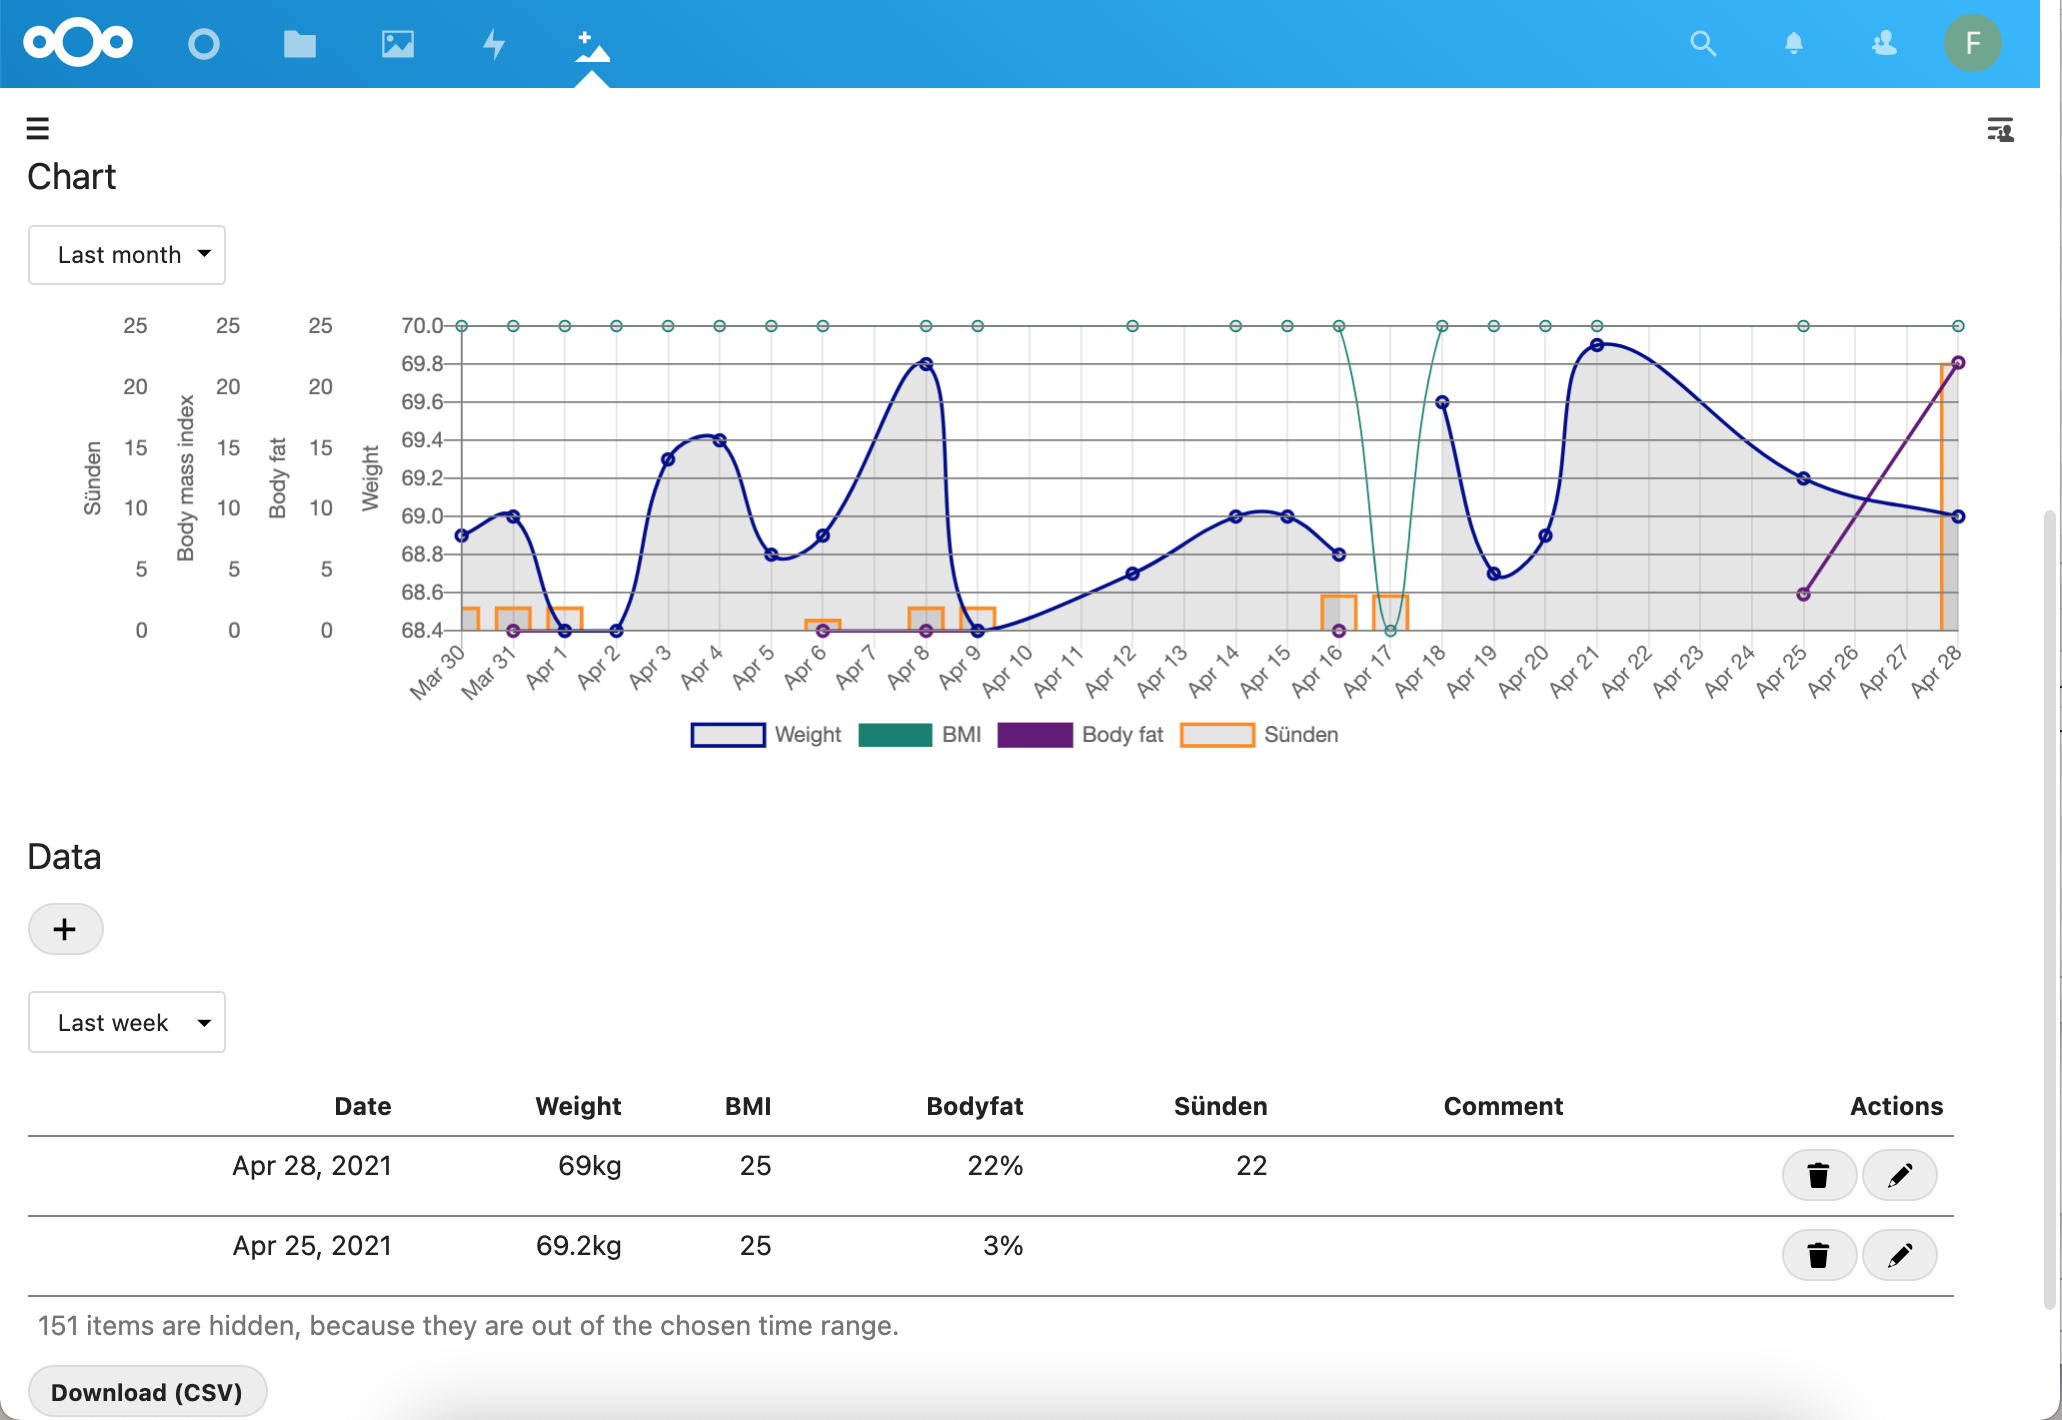Click the Download (CSV) button
The height and width of the screenshot is (1420, 2062).
pyautogui.click(x=147, y=1391)
